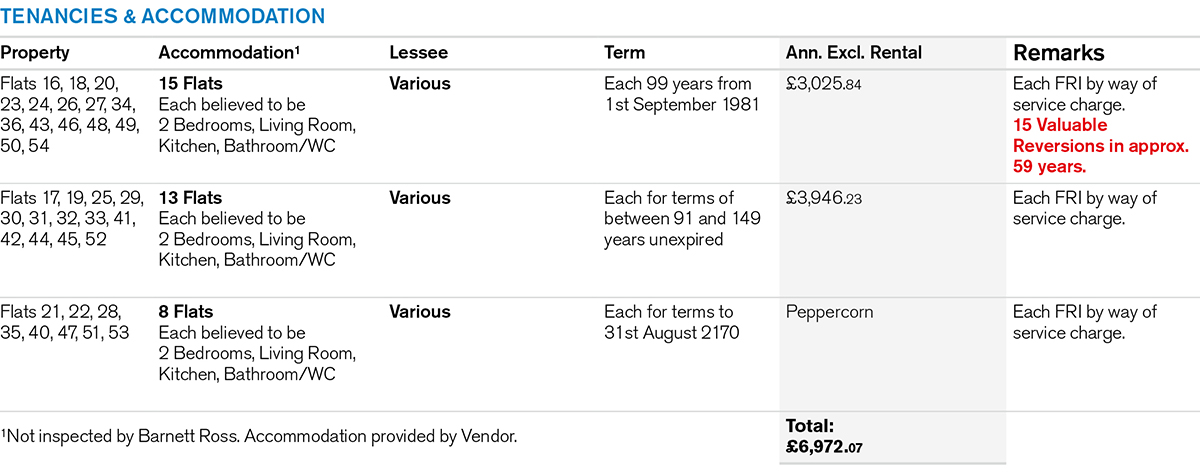Click the TENANCIES & ACCOMMODATION heading

(x=162, y=16)
